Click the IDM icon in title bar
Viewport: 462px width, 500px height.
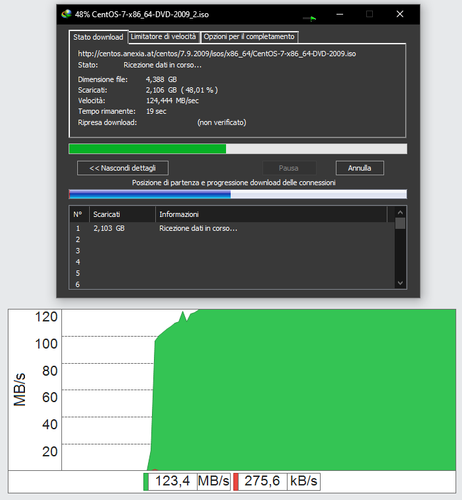67,14
